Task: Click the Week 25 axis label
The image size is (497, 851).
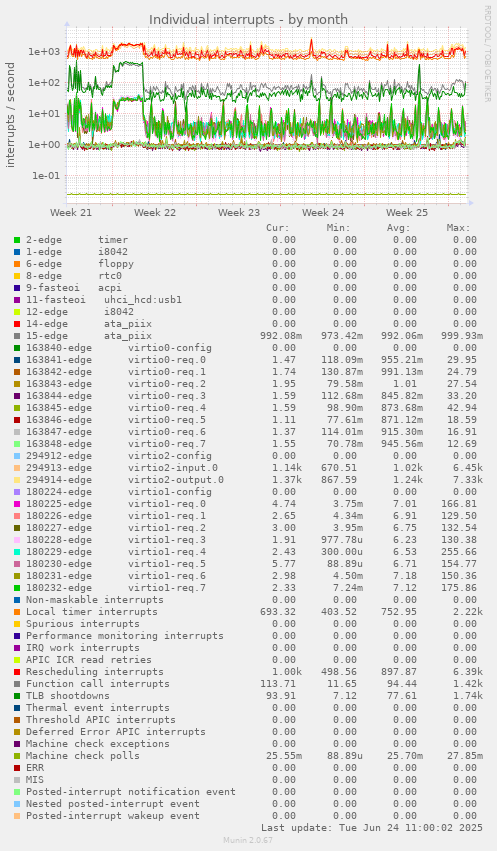Action: click(407, 213)
